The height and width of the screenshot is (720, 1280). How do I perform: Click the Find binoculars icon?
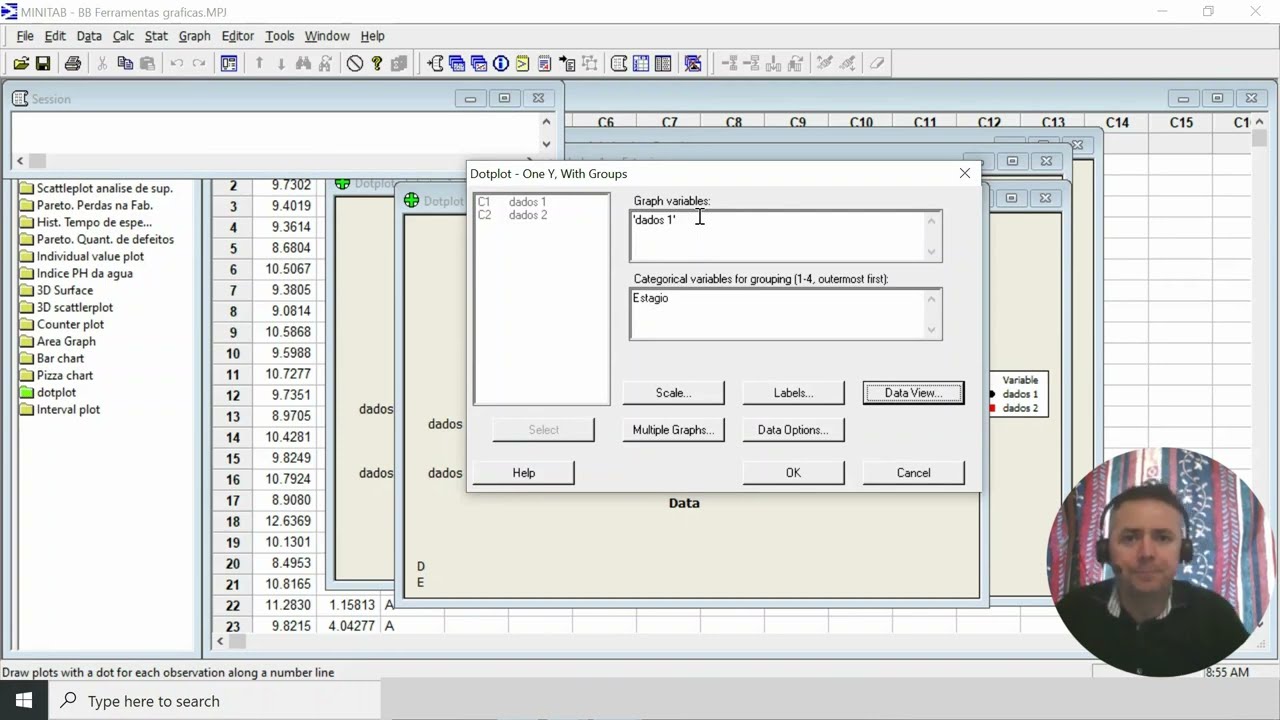(303, 63)
